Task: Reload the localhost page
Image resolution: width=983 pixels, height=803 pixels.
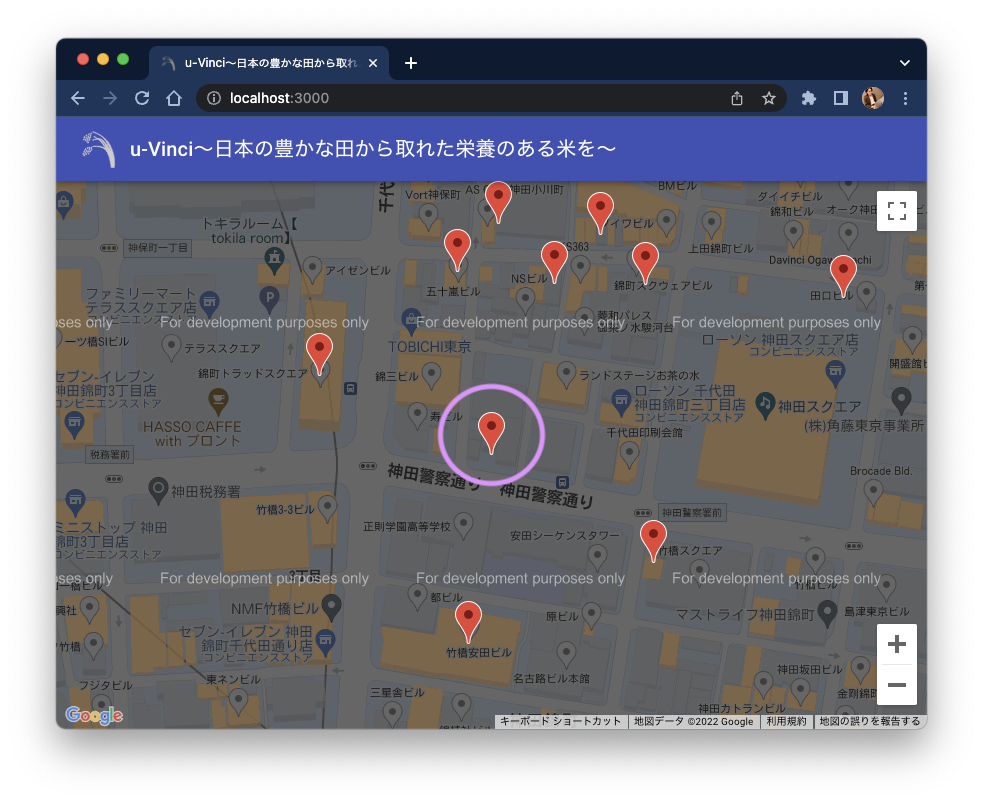Action: (x=142, y=98)
